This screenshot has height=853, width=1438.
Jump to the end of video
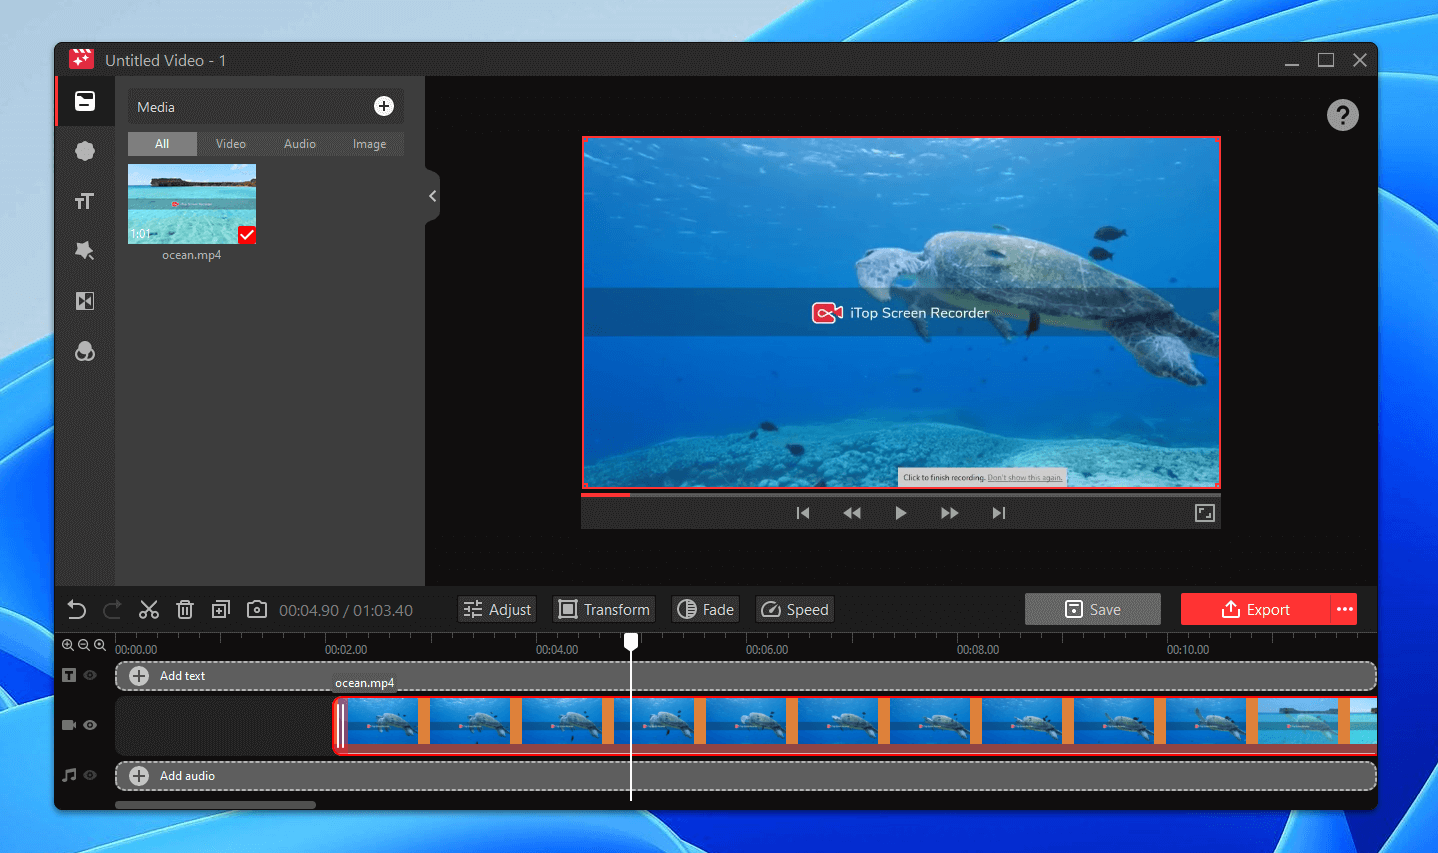click(x=999, y=513)
